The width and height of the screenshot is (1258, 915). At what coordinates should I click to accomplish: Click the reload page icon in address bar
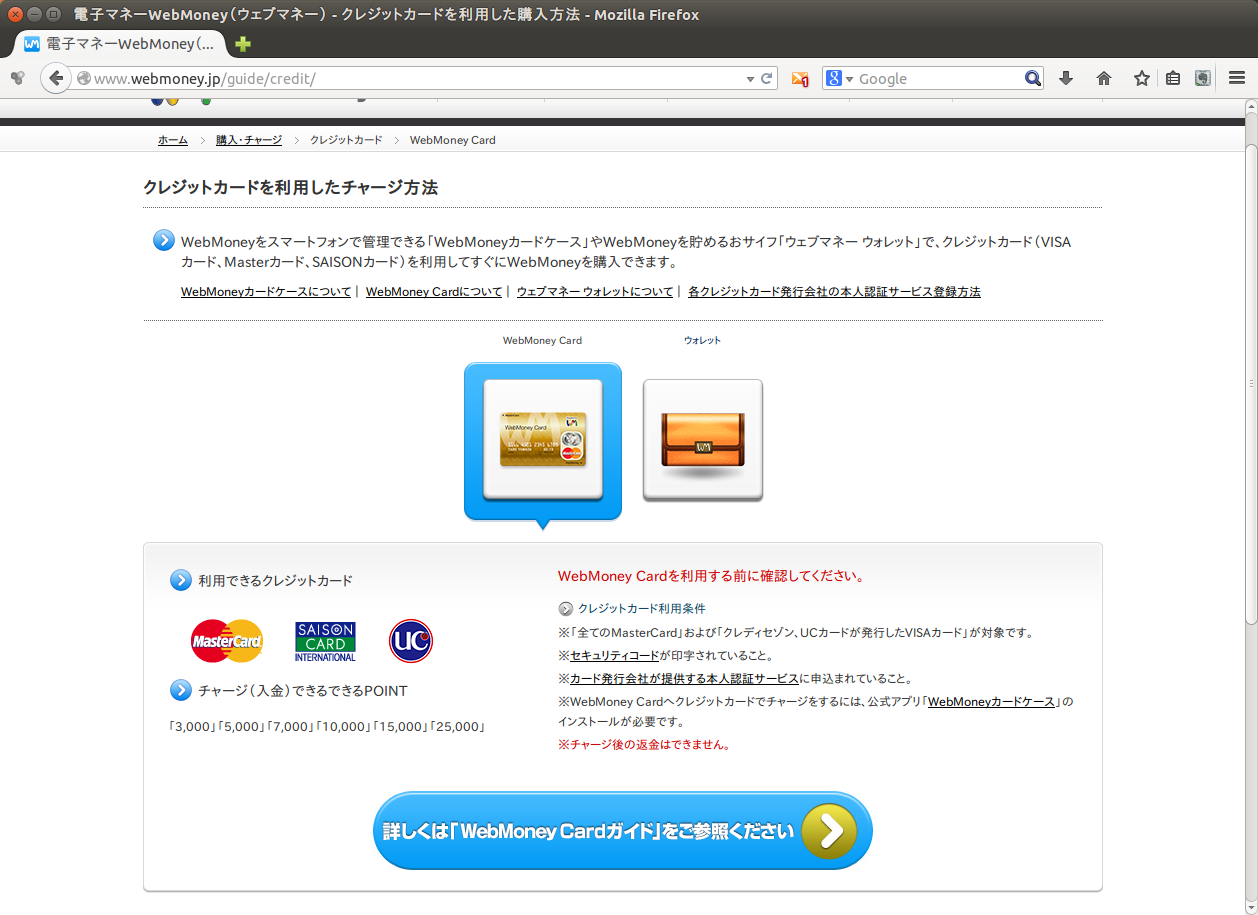pos(767,78)
